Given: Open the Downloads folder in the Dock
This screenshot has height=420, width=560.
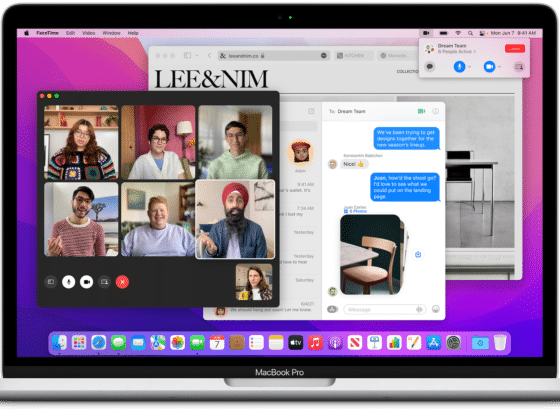Looking at the screenshot, I should [480, 343].
